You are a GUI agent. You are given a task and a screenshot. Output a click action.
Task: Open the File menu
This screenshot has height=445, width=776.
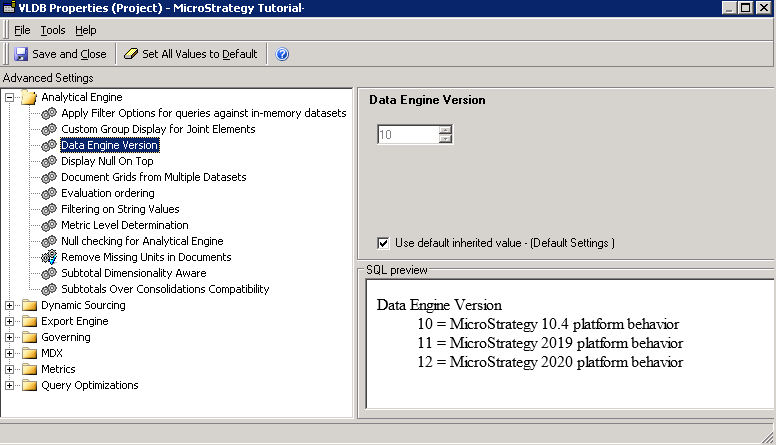(22, 30)
